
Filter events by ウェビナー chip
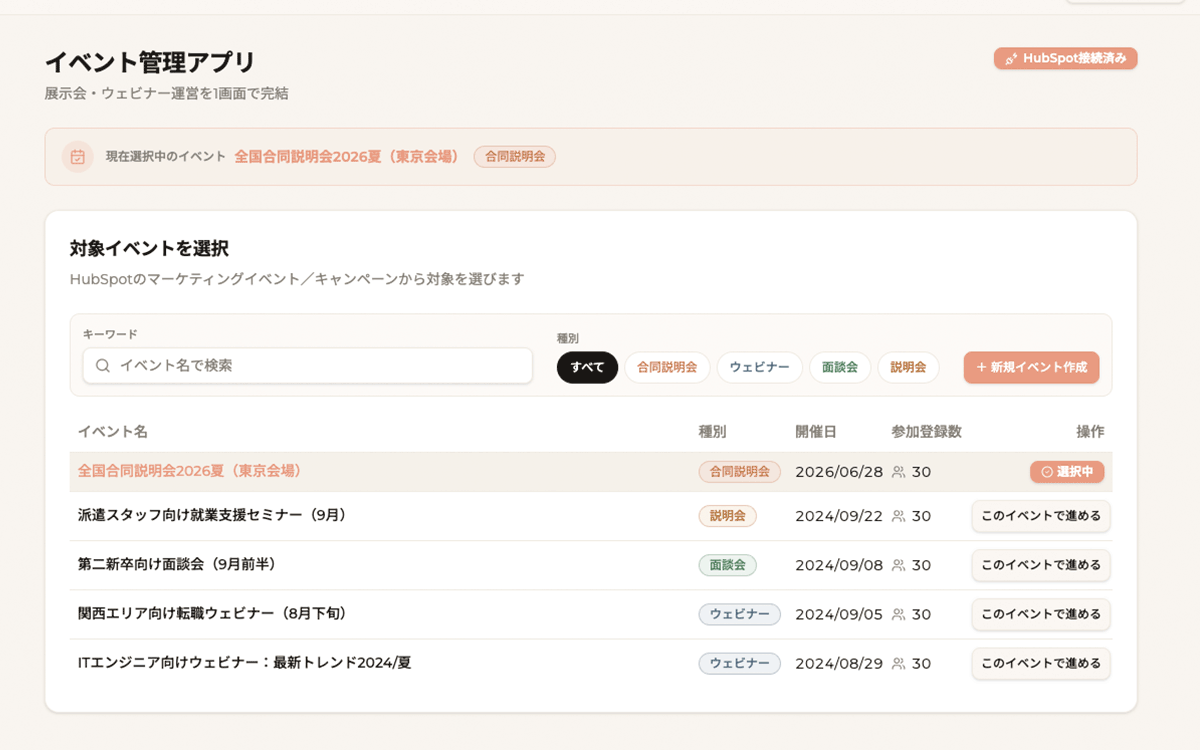click(x=760, y=367)
